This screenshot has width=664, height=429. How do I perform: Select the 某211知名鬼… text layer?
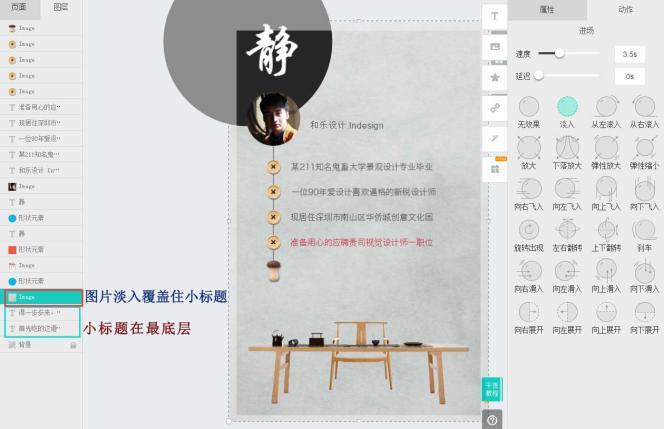41,155
